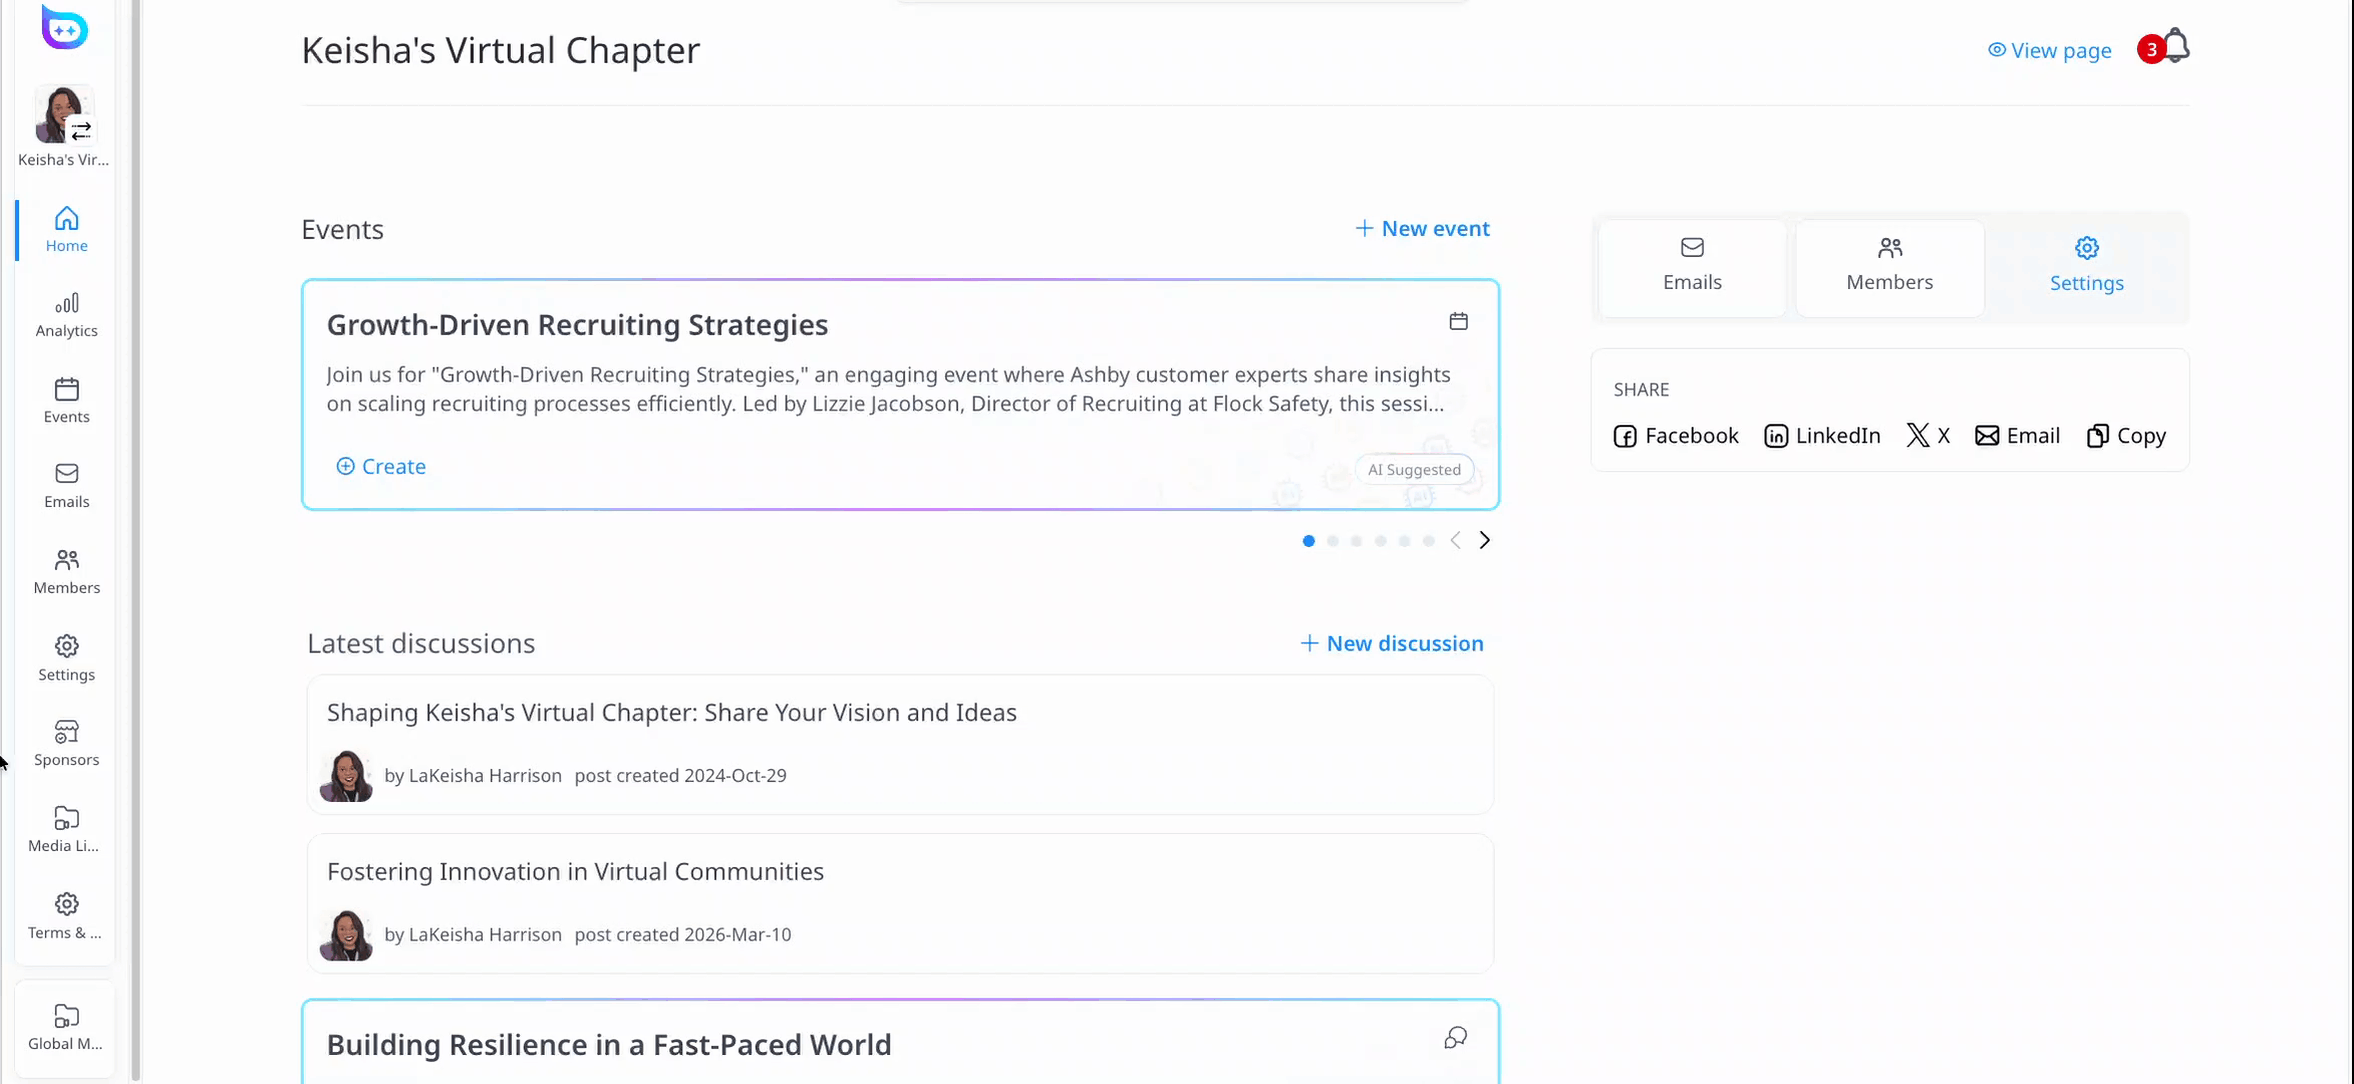Screen dimensions: 2354x1084
Task: Create the suggested recruiting event
Action: point(381,467)
